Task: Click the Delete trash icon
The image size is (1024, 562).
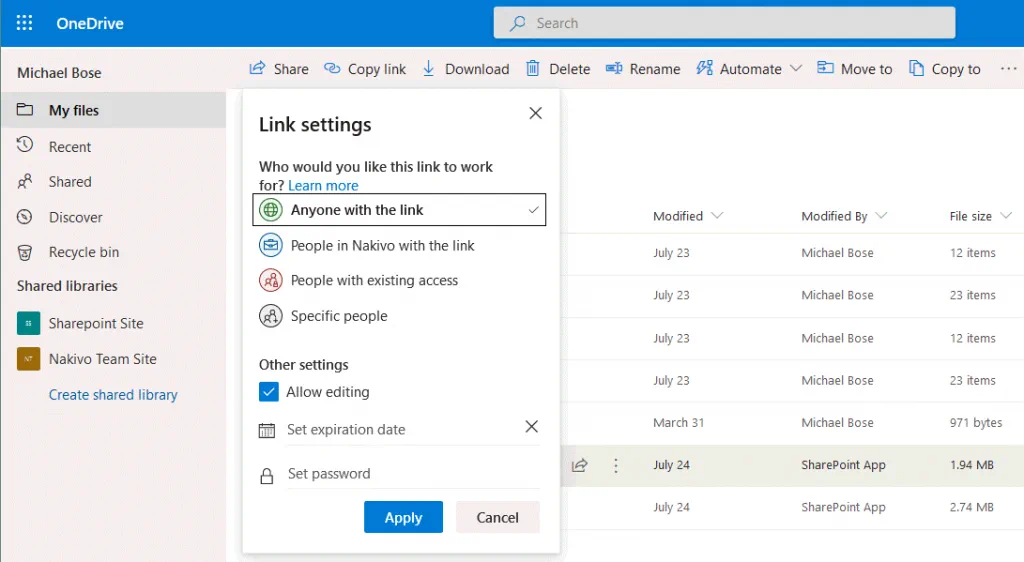Action: click(534, 68)
